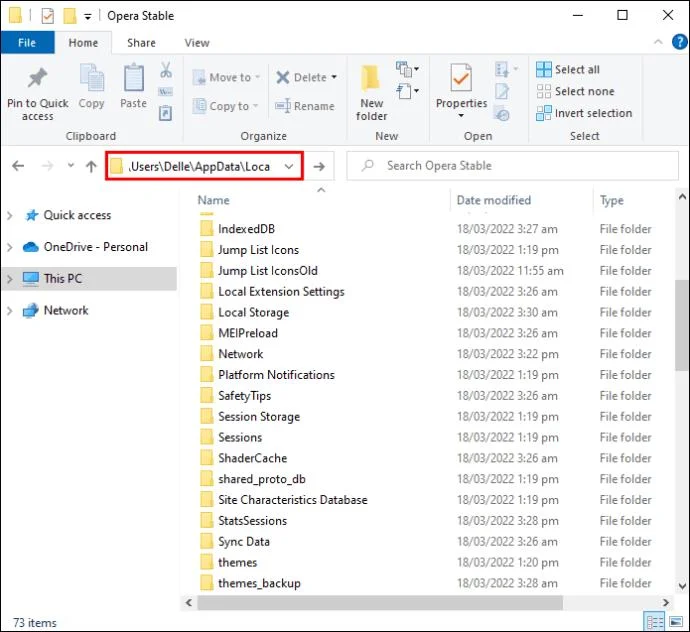
Task: Open the New item dropdown icon
Action: coord(407,69)
